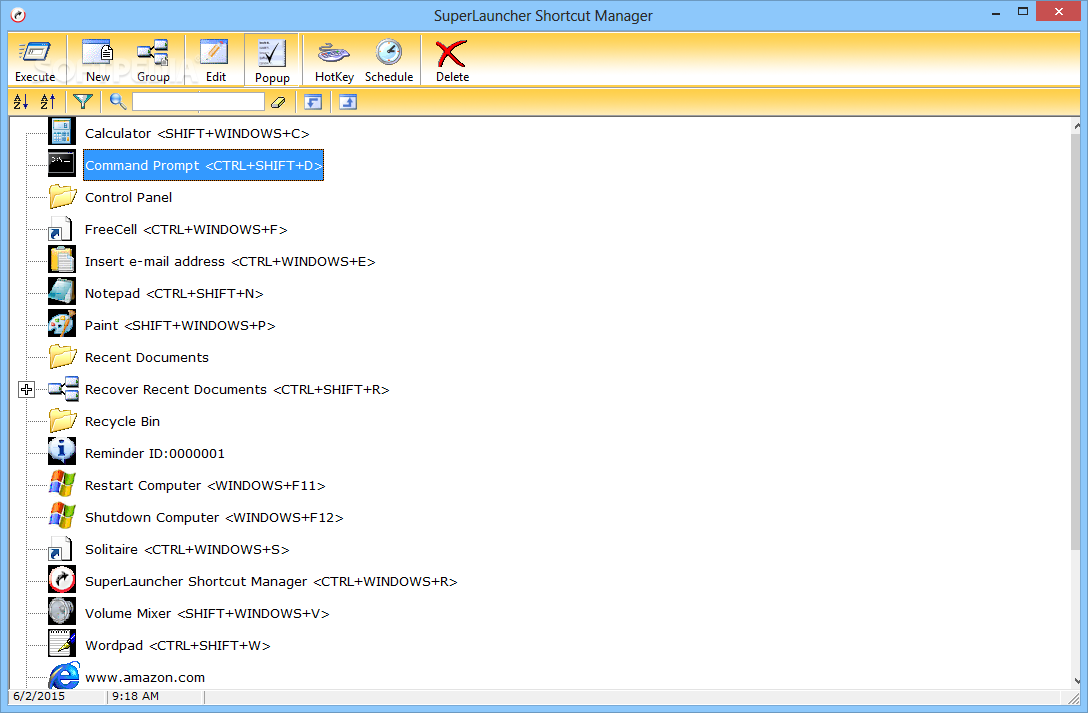Select the Restart Computer <WINDOWS+F11> entry

tap(205, 486)
